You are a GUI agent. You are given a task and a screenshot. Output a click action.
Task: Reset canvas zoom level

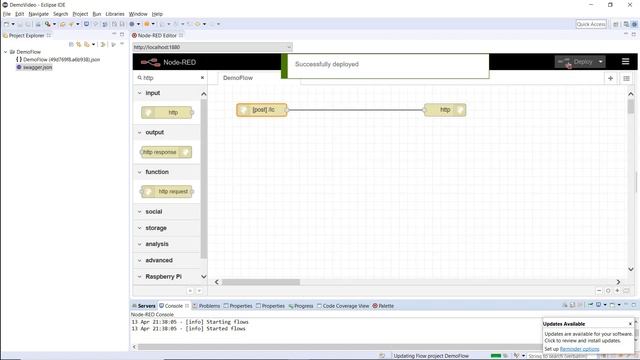(608, 291)
